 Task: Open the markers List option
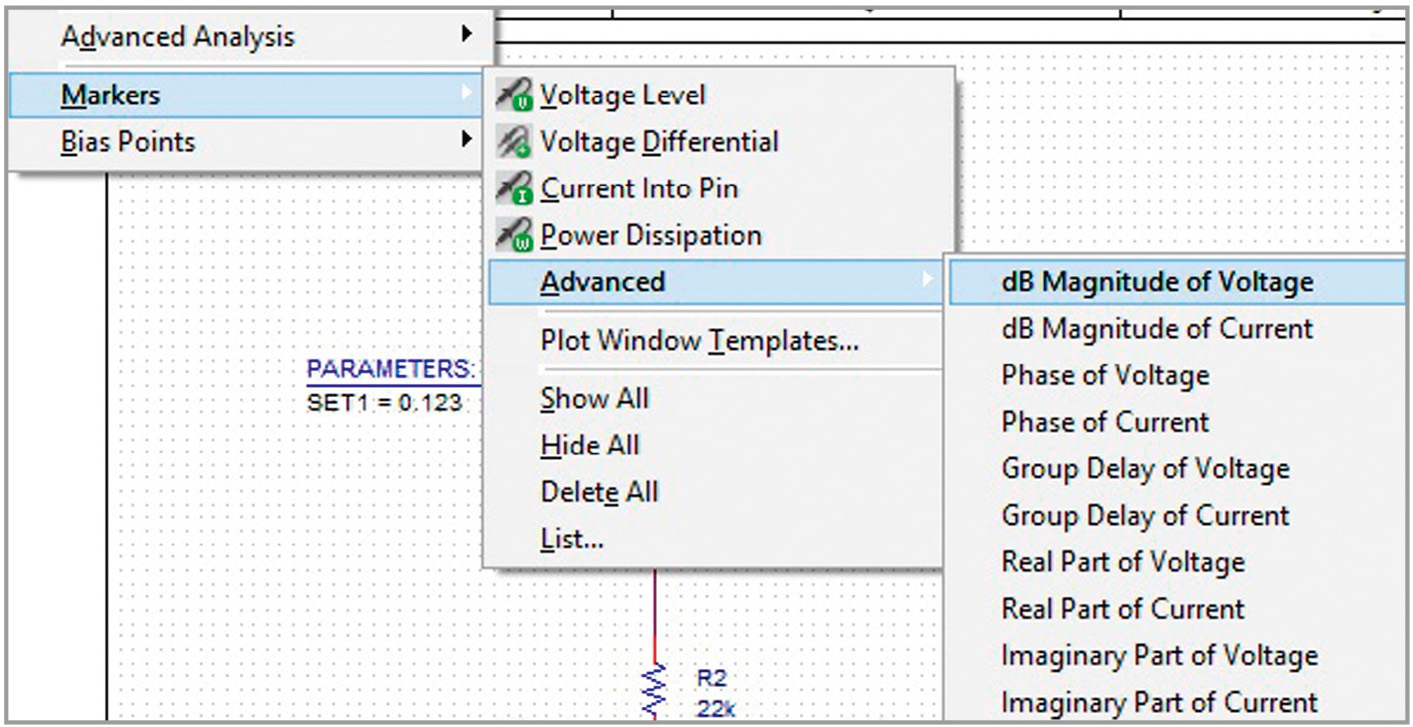[572, 540]
